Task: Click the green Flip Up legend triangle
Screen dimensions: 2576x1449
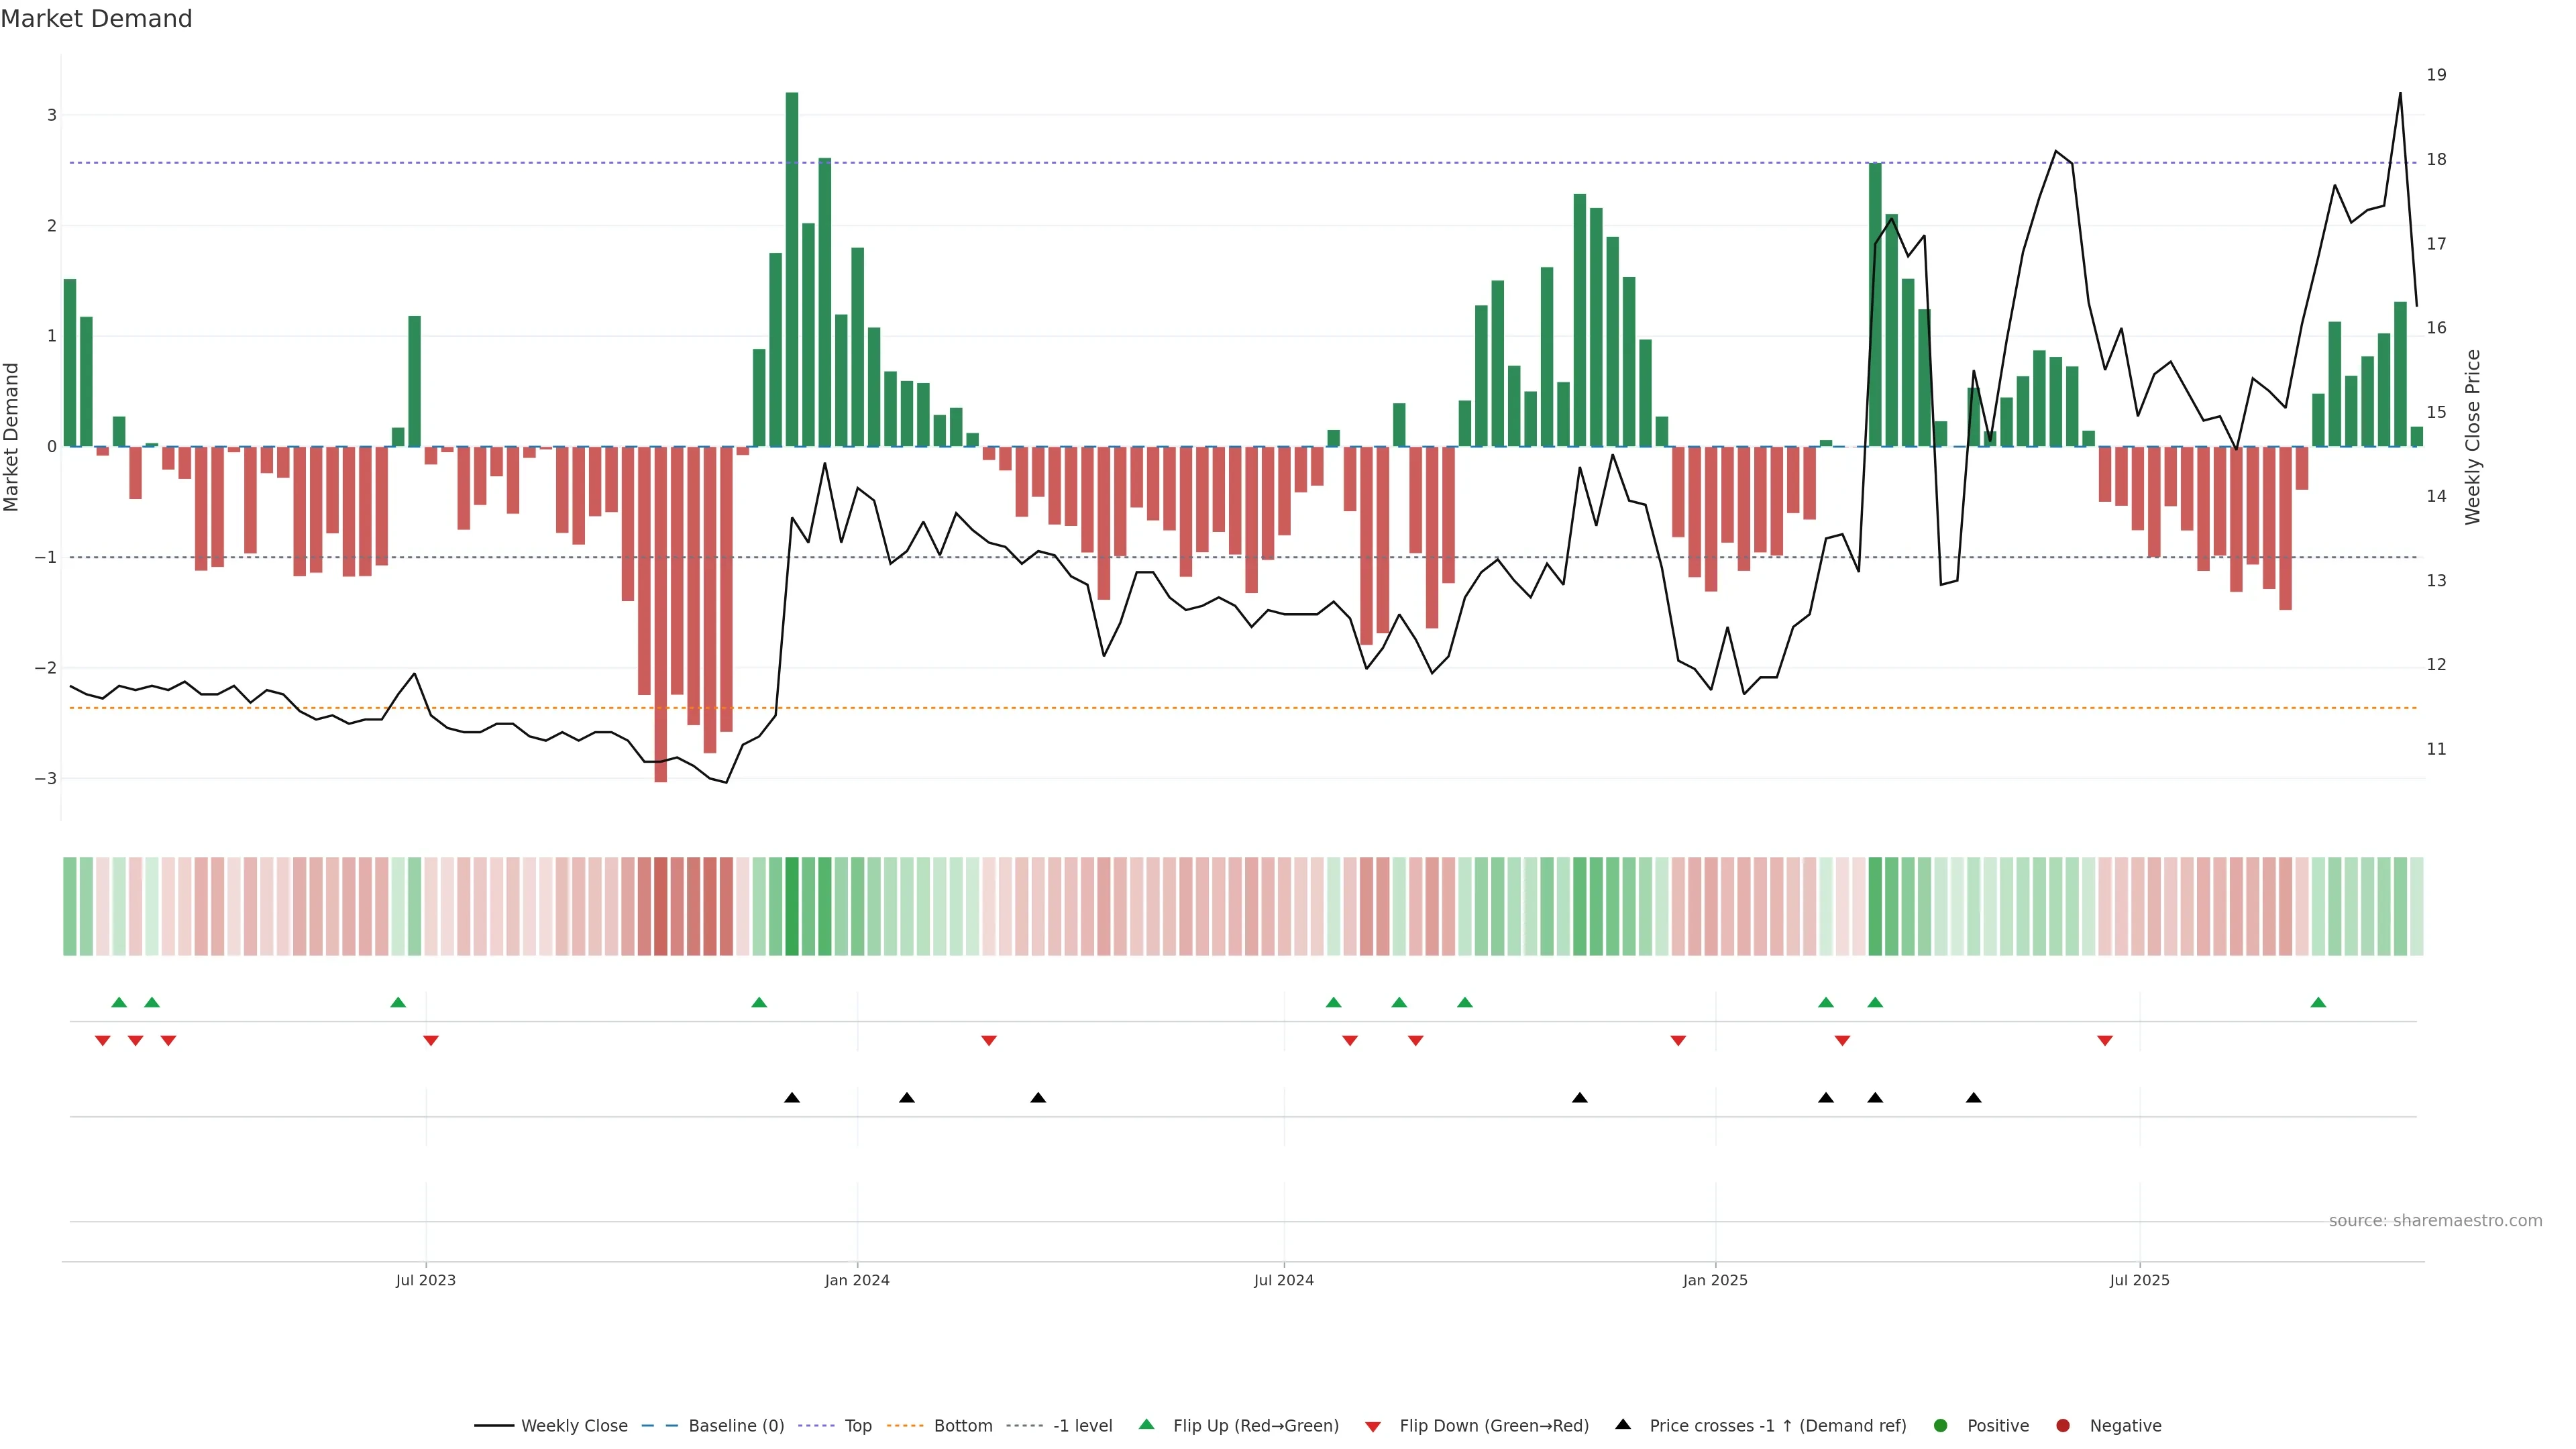Action: [x=1146, y=1424]
